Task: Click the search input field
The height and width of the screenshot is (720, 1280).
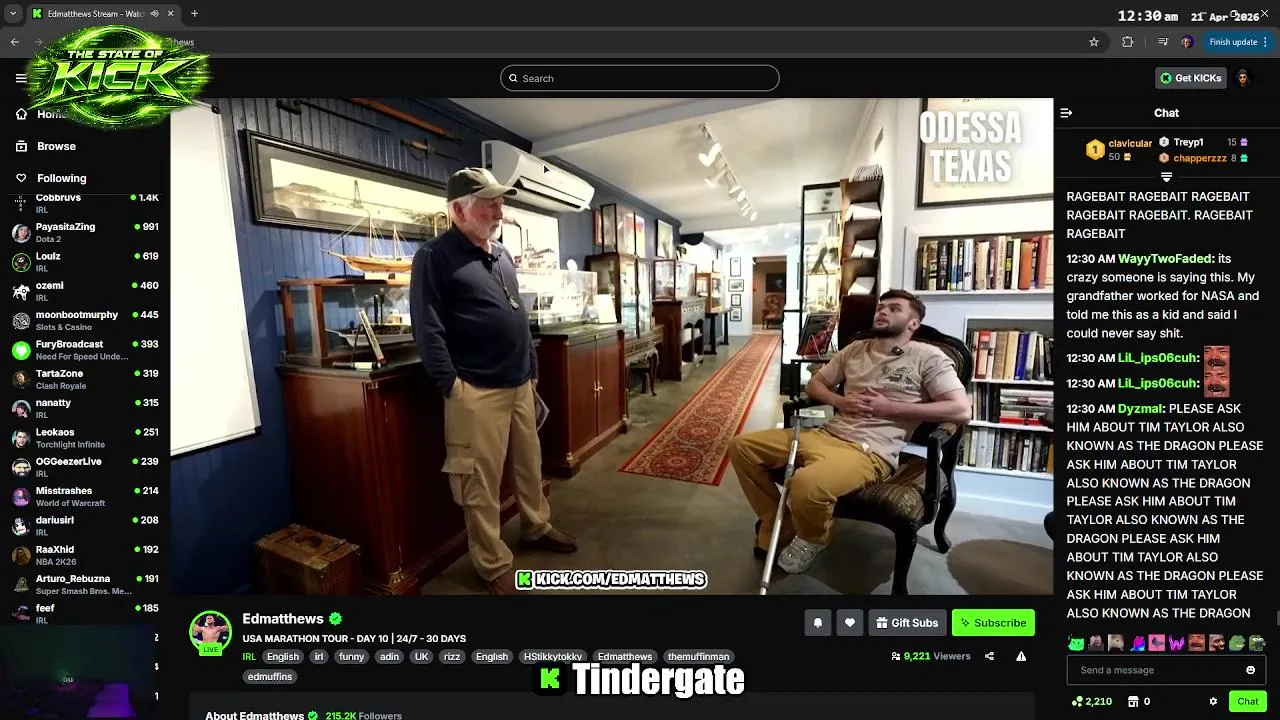Action: (x=640, y=78)
